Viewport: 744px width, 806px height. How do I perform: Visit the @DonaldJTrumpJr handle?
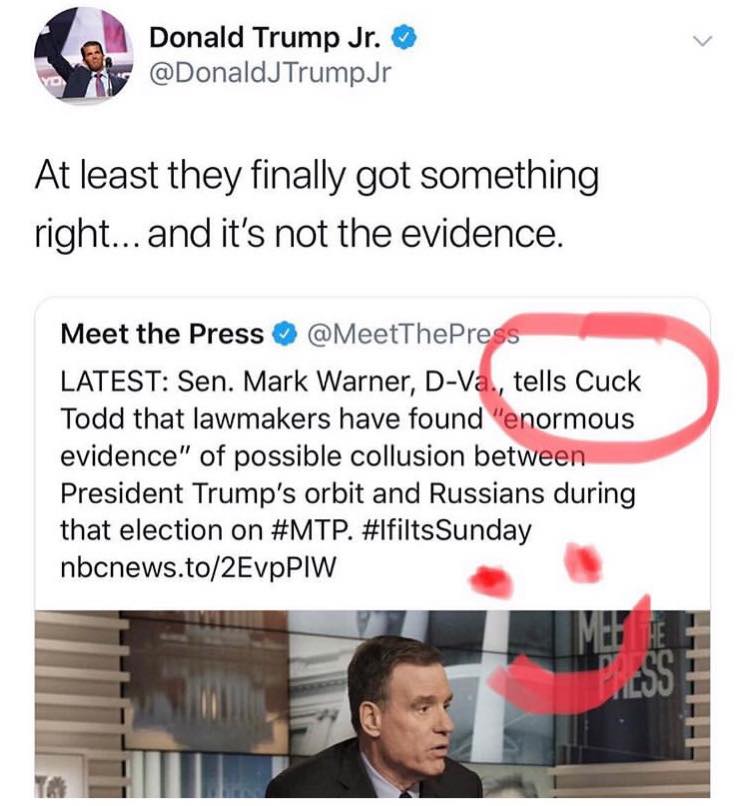270,74
